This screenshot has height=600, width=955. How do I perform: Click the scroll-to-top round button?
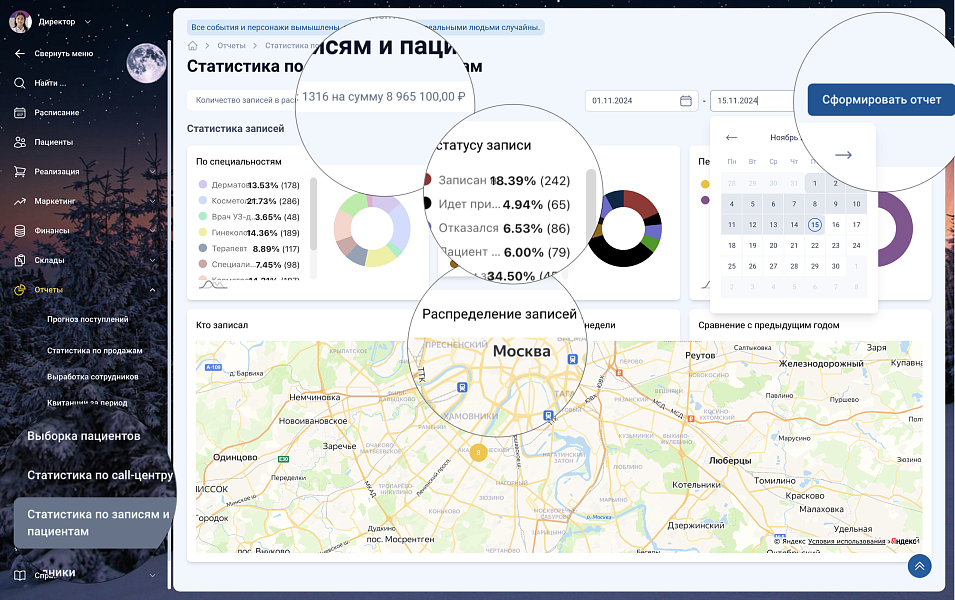919,566
